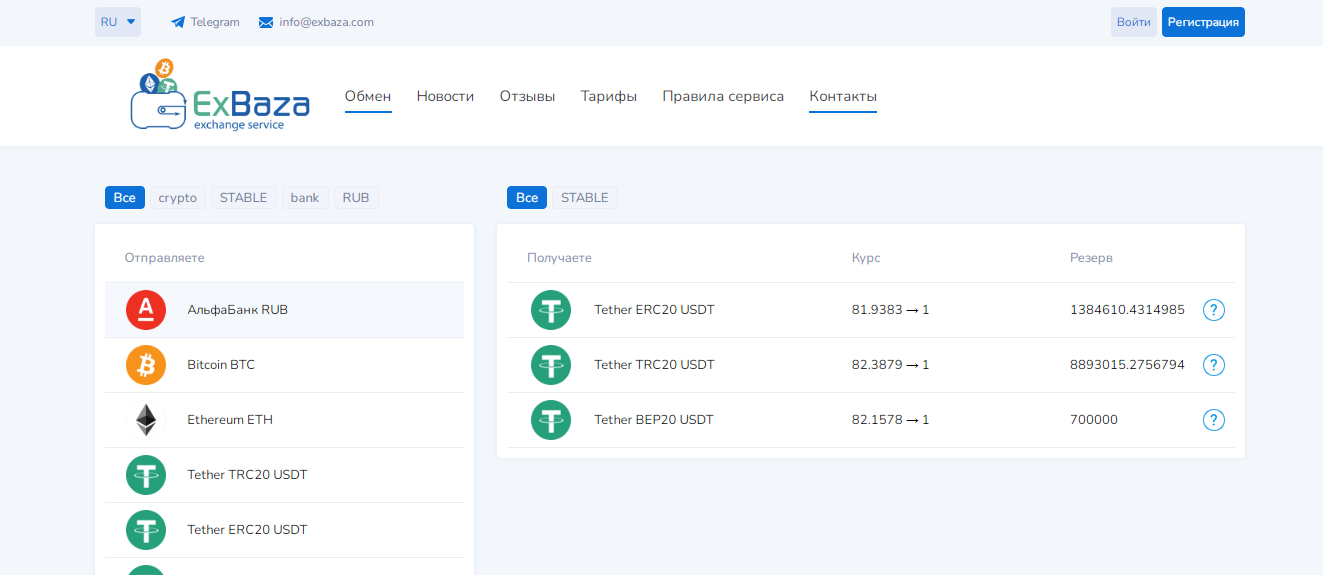Image resolution: width=1323 pixels, height=575 pixels.
Task: Open the RU language dropdown
Action: pyautogui.click(x=118, y=22)
